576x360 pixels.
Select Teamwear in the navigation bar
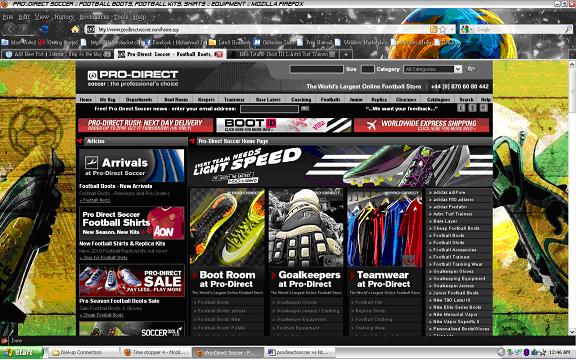(x=234, y=100)
